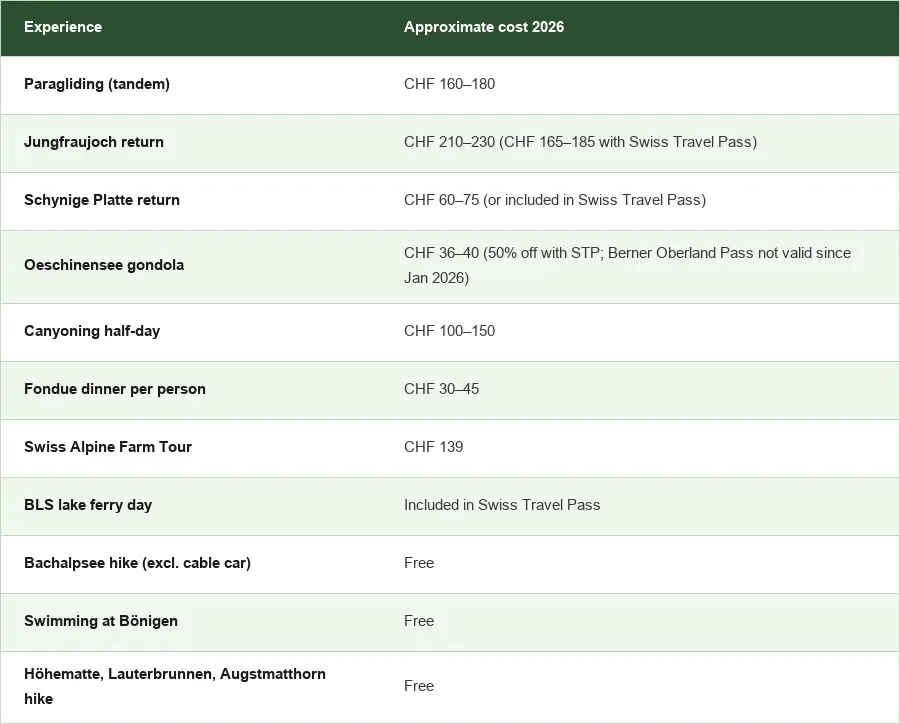The width and height of the screenshot is (900, 724).
Task: Select the 'Swimming at Bönigen' row label
Action: pyautogui.click(x=101, y=621)
